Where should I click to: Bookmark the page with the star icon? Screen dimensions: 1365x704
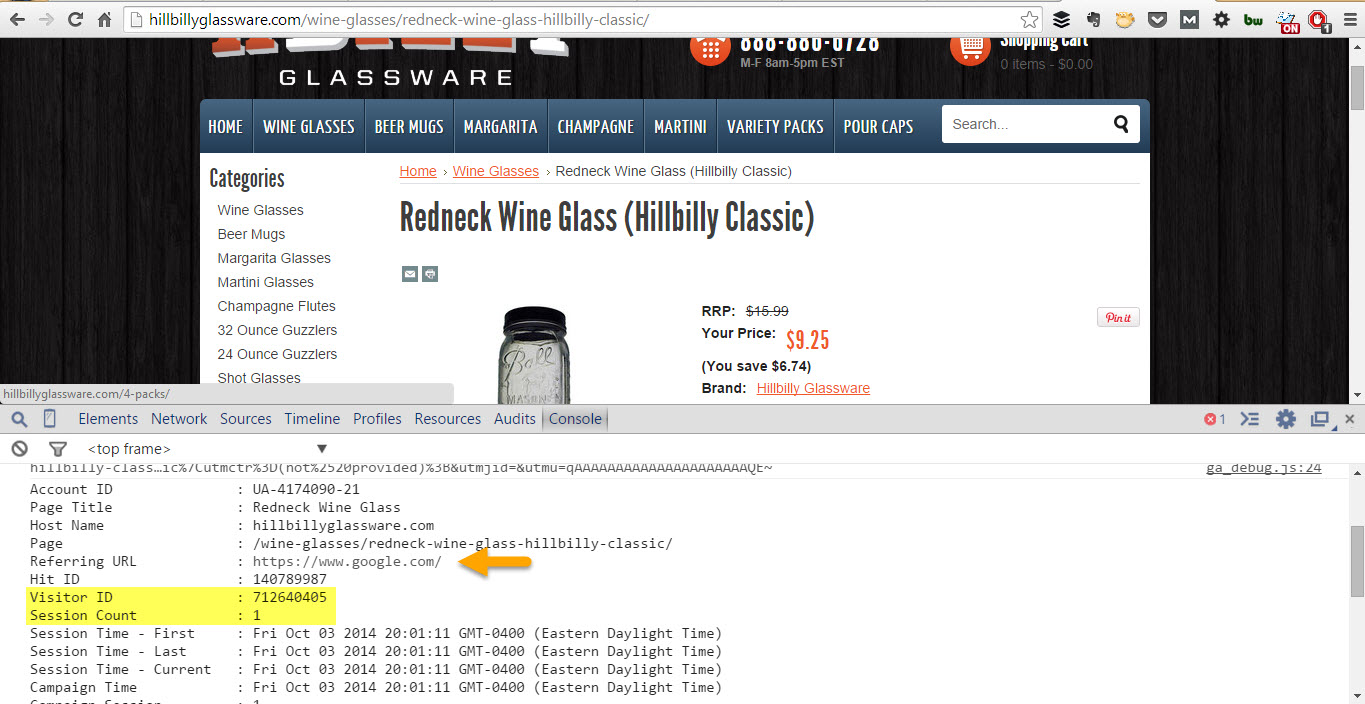[1029, 19]
